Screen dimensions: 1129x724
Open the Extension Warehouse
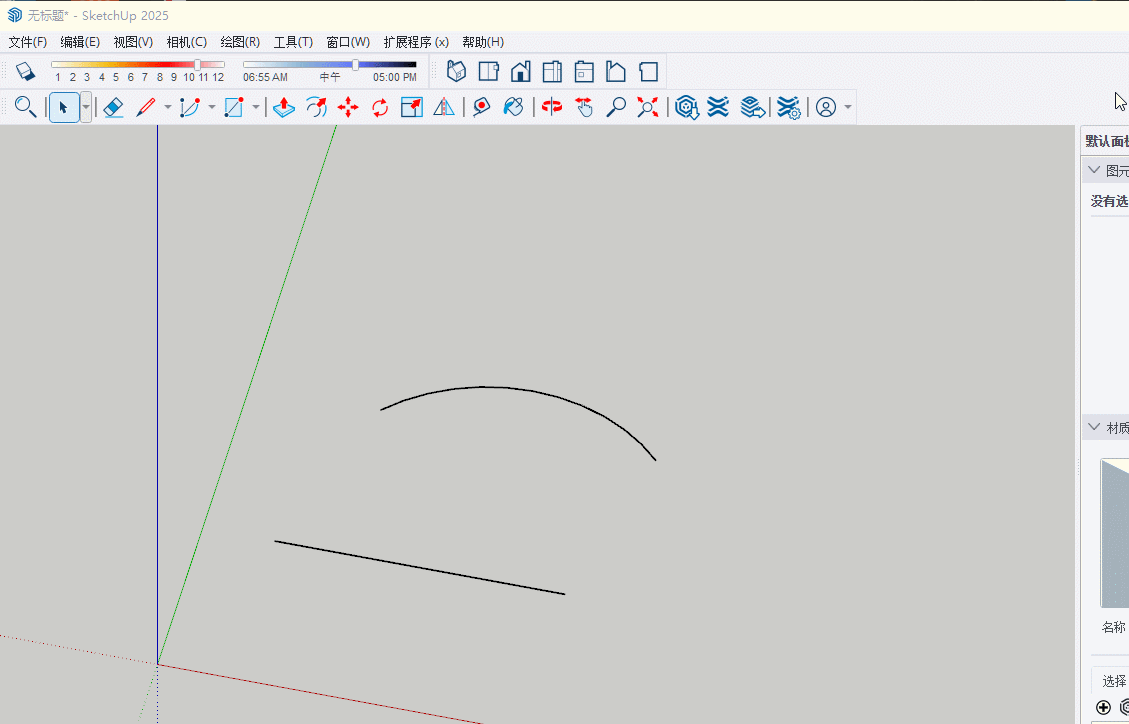pyautogui.click(x=718, y=107)
